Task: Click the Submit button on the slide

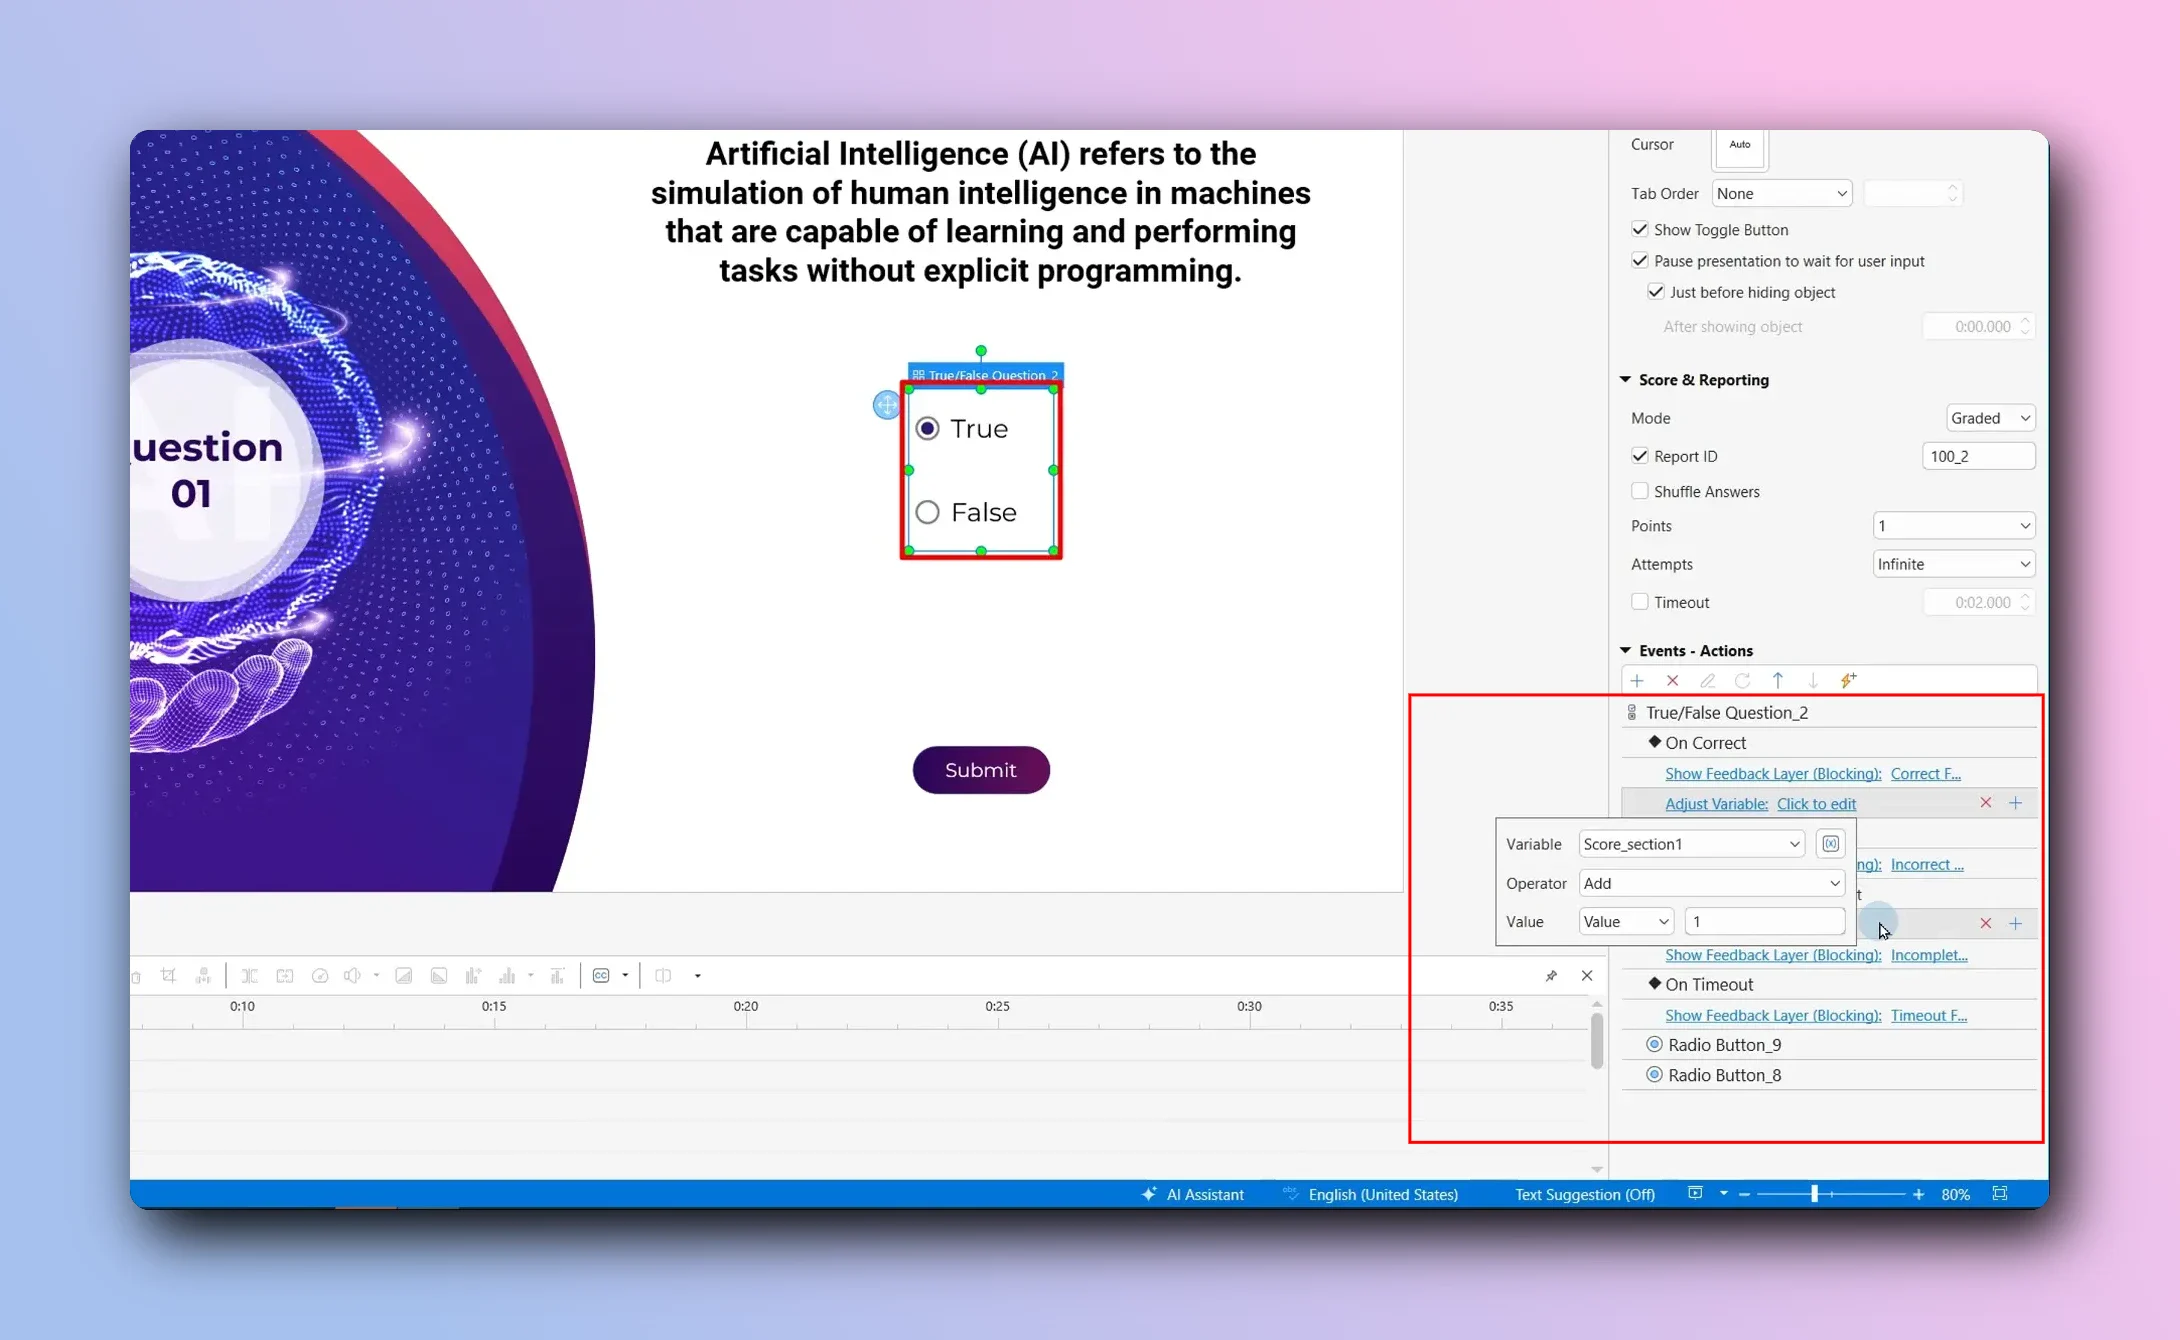Action: [x=981, y=770]
